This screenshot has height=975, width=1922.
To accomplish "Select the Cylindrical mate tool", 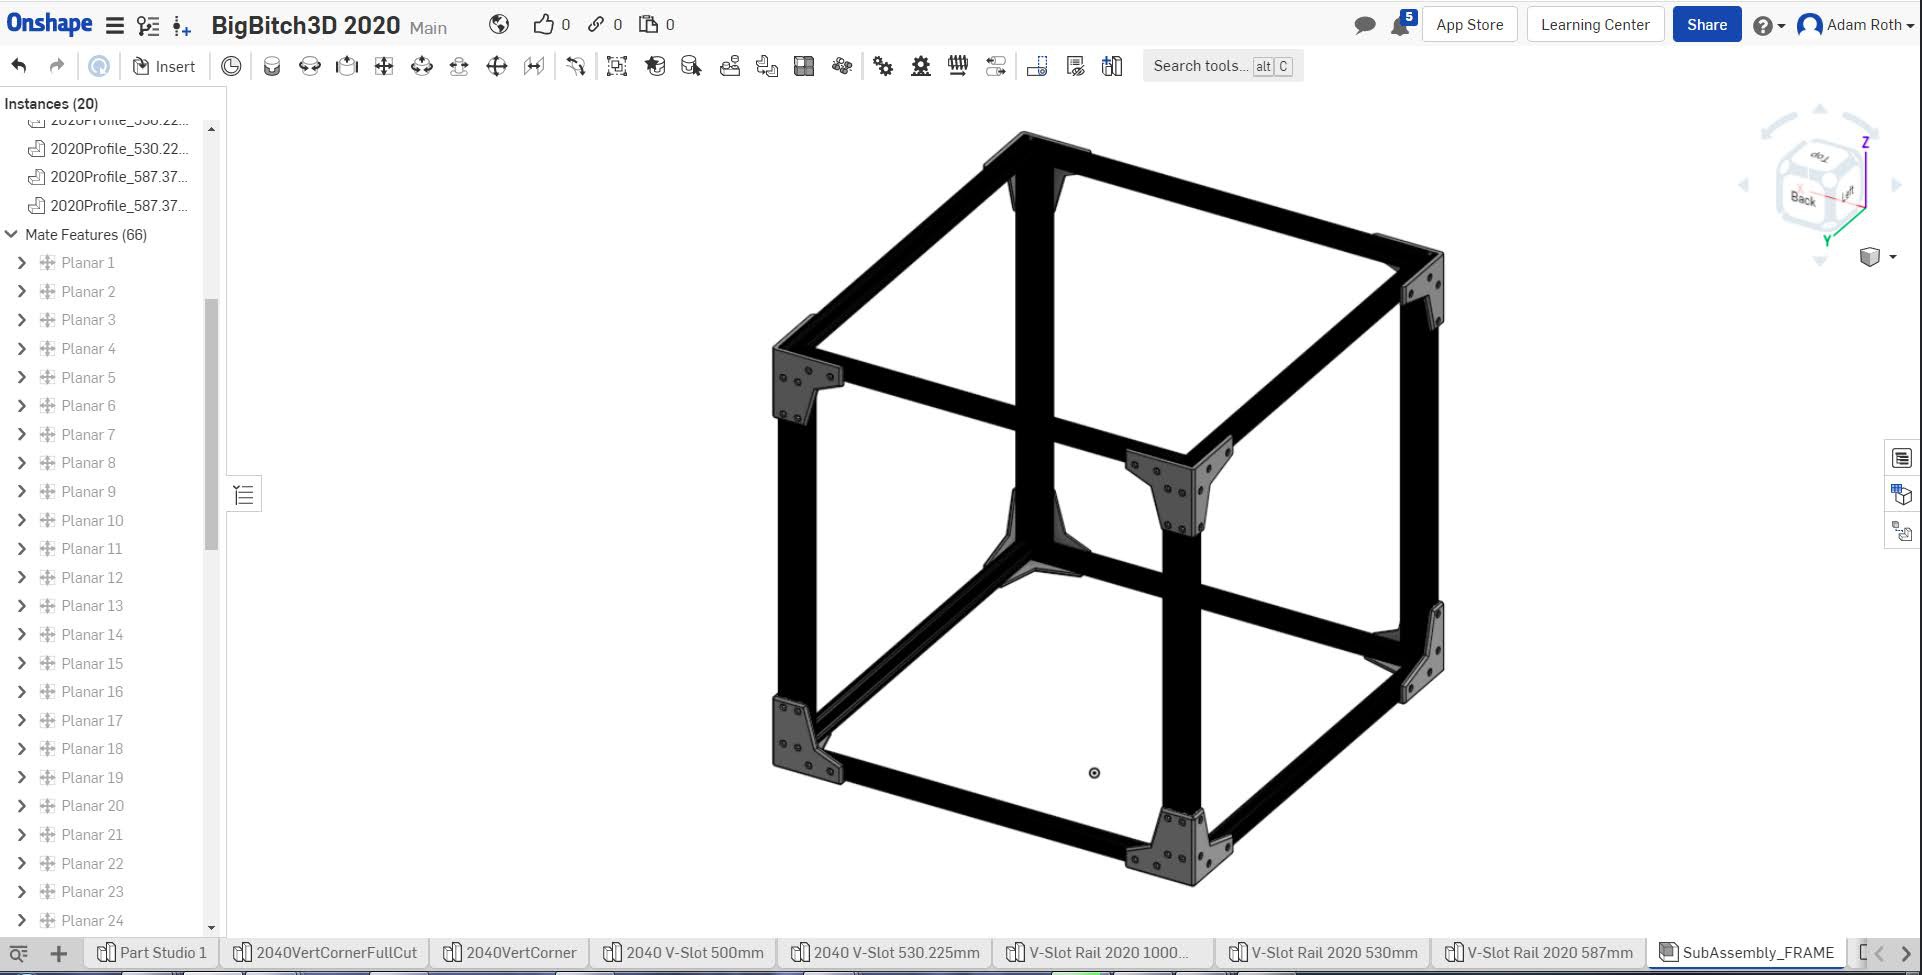I will [422, 66].
